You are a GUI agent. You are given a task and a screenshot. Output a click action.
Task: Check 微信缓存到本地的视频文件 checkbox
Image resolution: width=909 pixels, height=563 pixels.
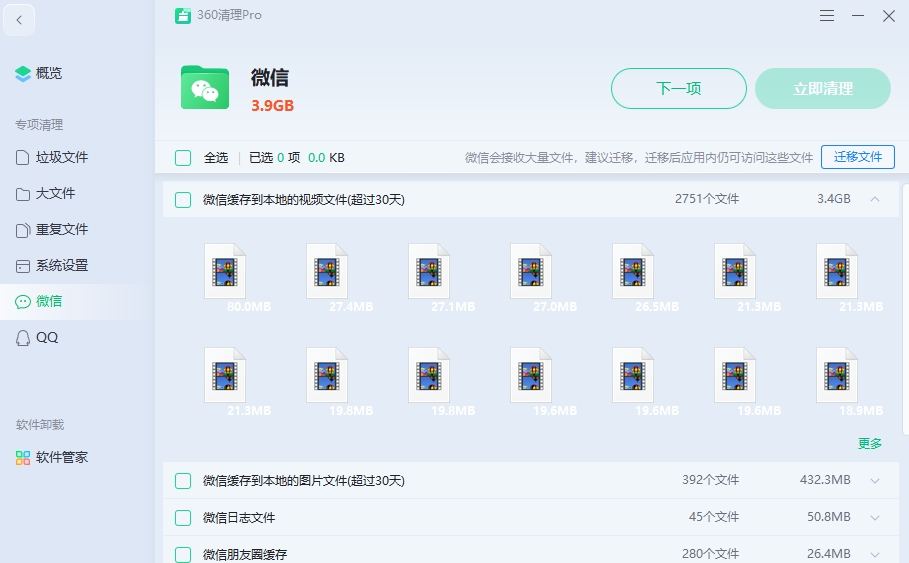click(x=183, y=200)
